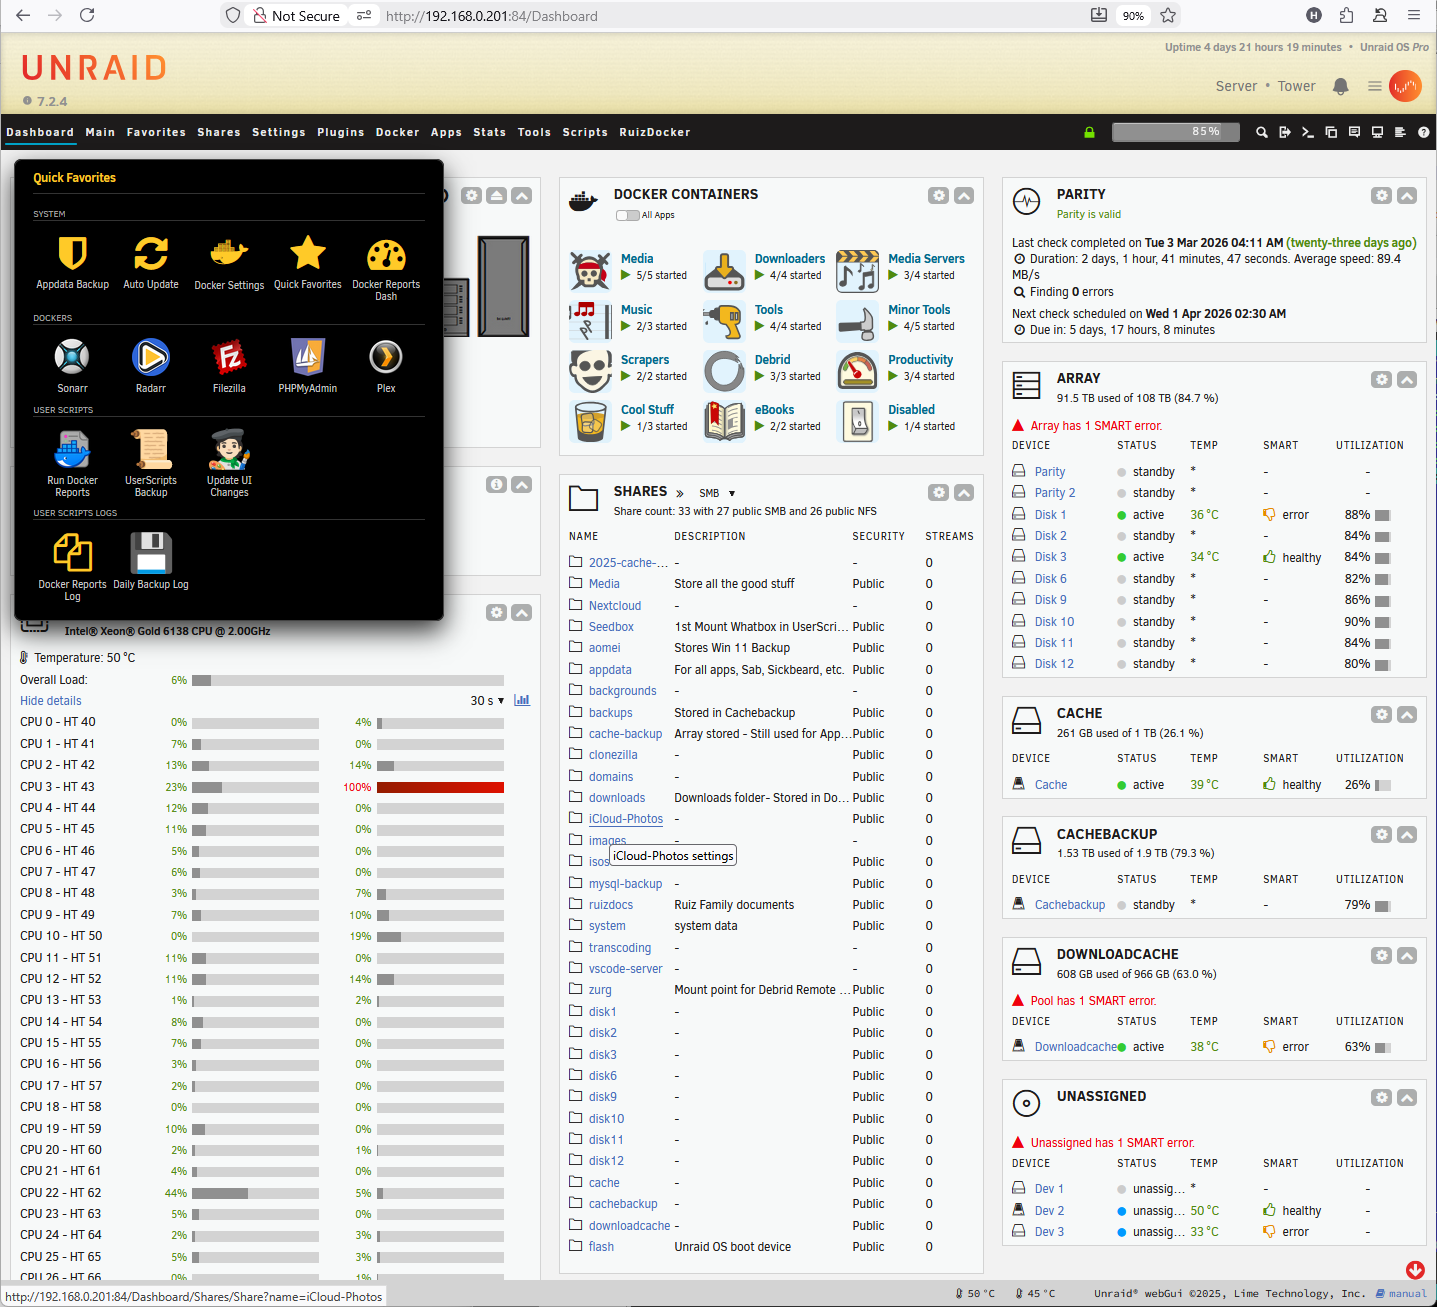The image size is (1437, 1307).
Task: Run the Update UI Changes script
Action: pyautogui.click(x=229, y=450)
